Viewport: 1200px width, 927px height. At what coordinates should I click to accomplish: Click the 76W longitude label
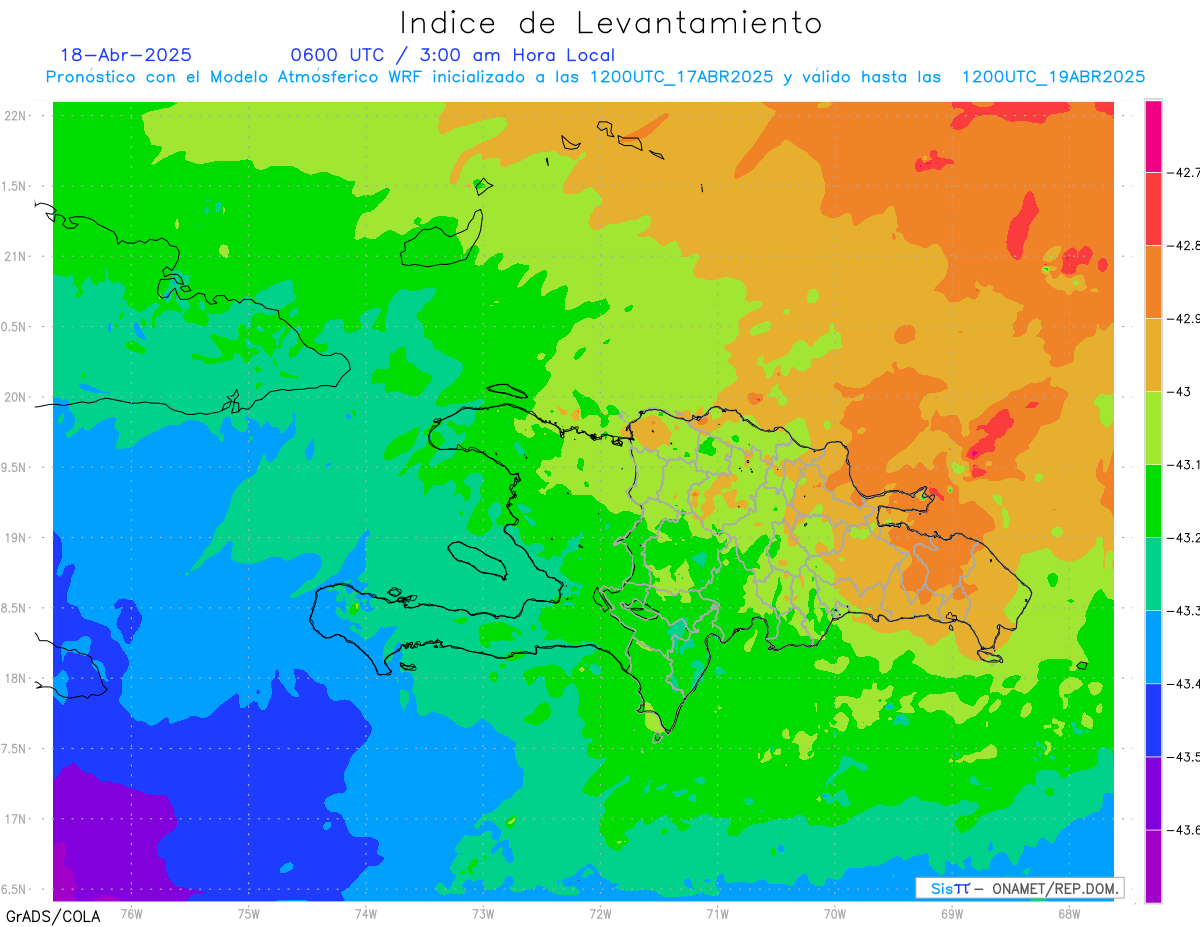pos(131,913)
